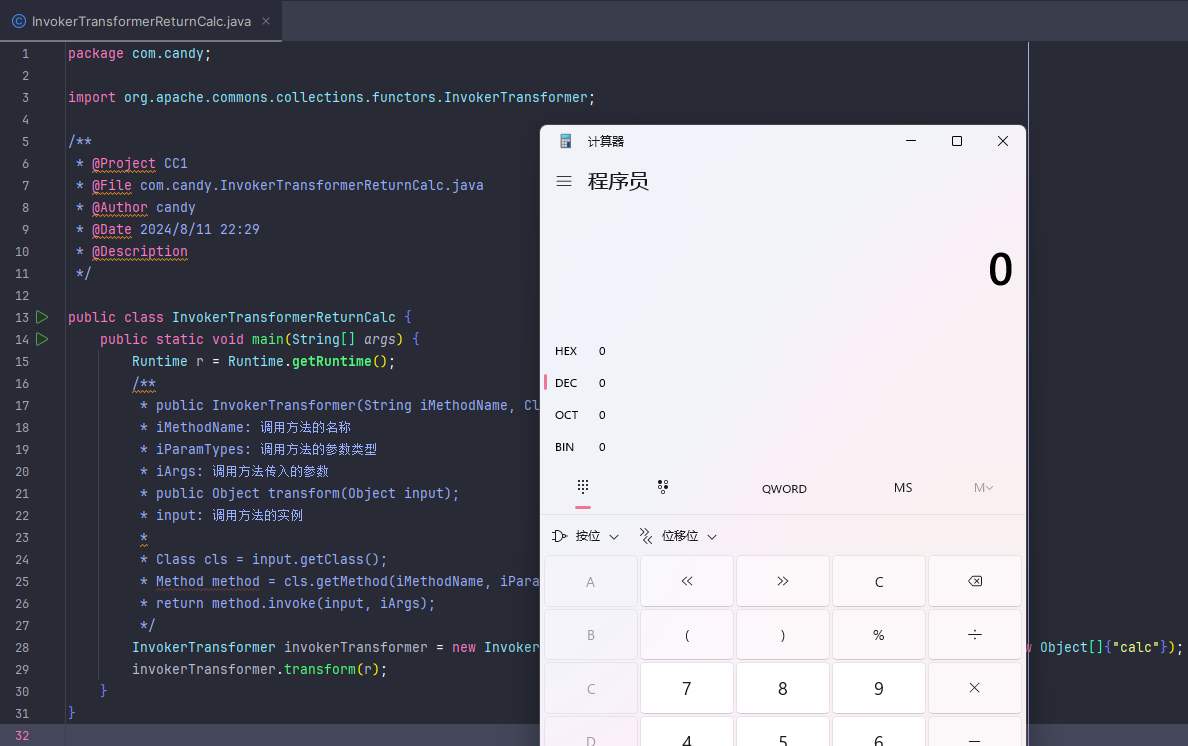Click package com.candy declaration
This screenshot has height=746, width=1188.
(x=139, y=54)
